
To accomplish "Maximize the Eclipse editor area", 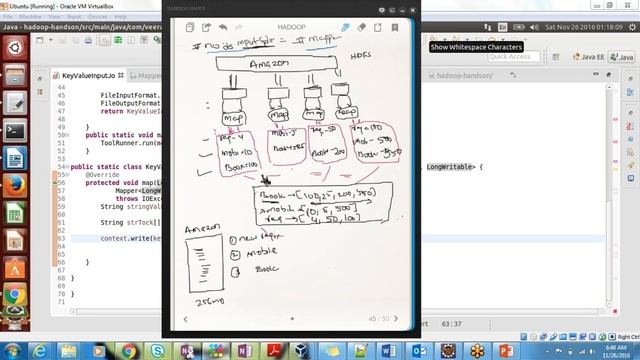I will coord(609,74).
